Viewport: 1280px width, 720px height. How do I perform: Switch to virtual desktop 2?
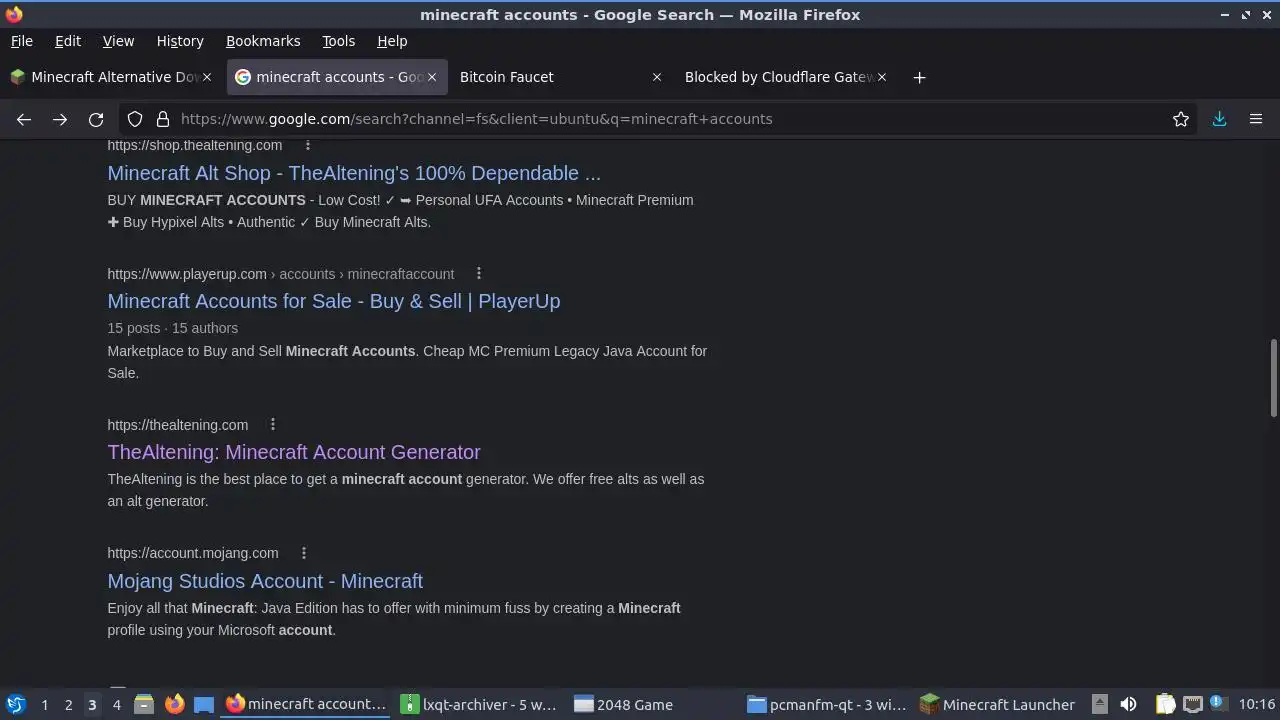pos(68,704)
